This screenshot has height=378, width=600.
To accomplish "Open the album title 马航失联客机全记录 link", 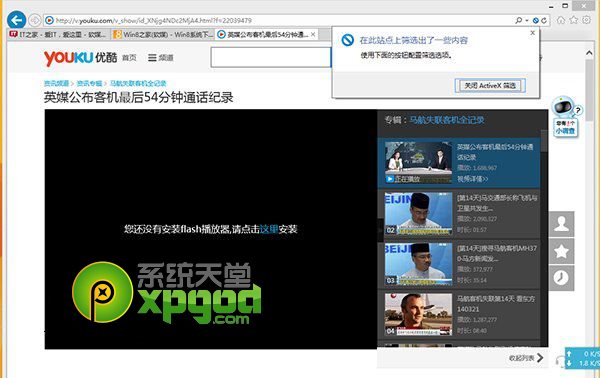I will 447,120.
